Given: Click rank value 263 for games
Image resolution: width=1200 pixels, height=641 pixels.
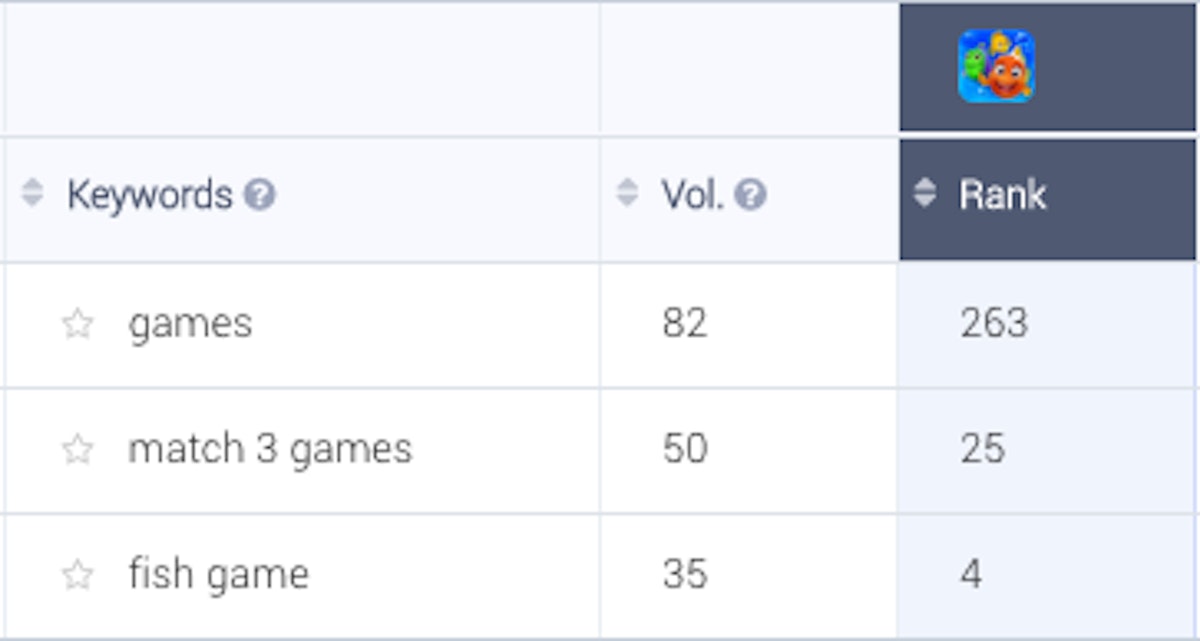Looking at the screenshot, I should pos(993,324).
